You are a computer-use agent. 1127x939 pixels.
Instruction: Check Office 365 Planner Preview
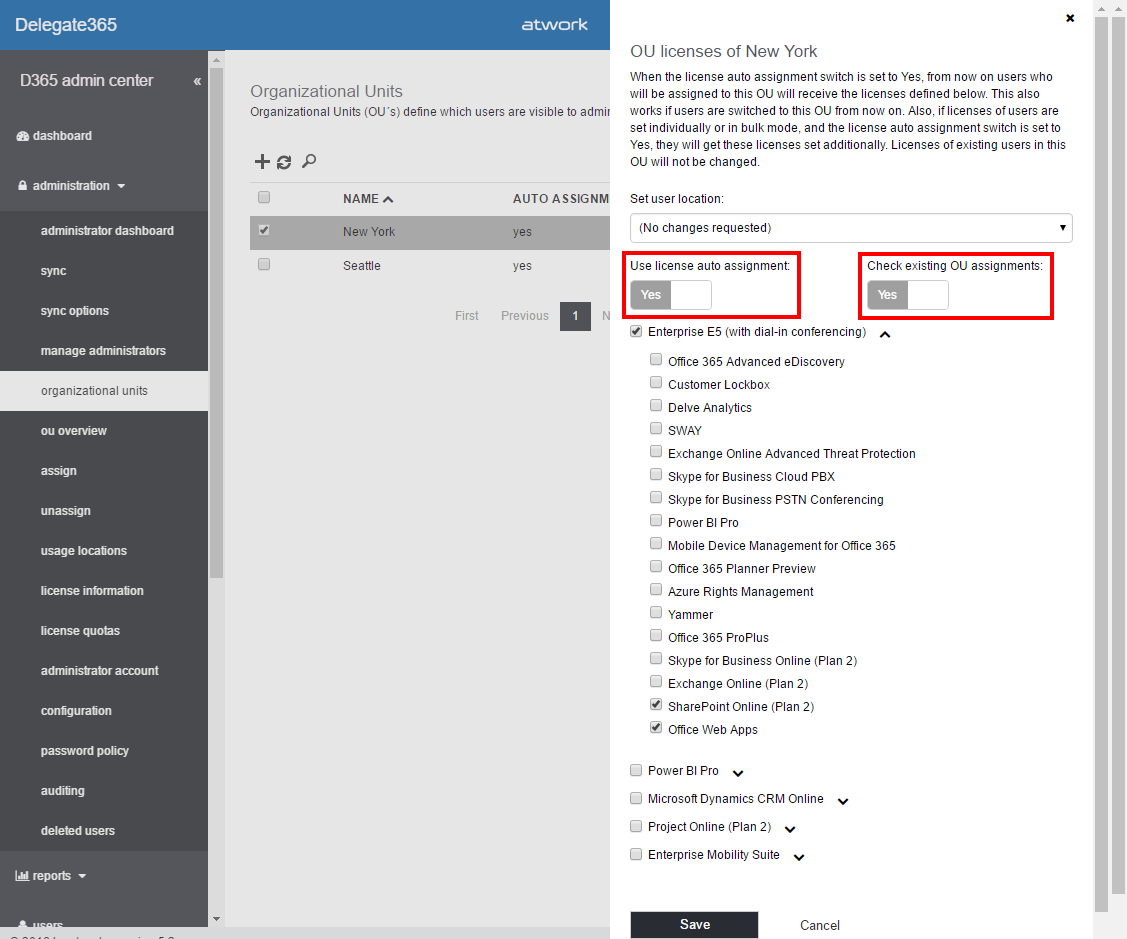click(656, 567)
